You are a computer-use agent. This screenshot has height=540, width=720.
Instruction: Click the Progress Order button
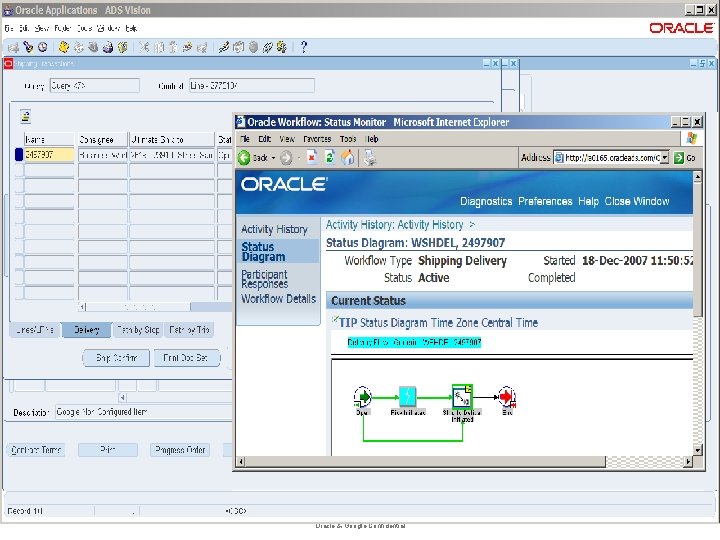click(x=180, y=450)
